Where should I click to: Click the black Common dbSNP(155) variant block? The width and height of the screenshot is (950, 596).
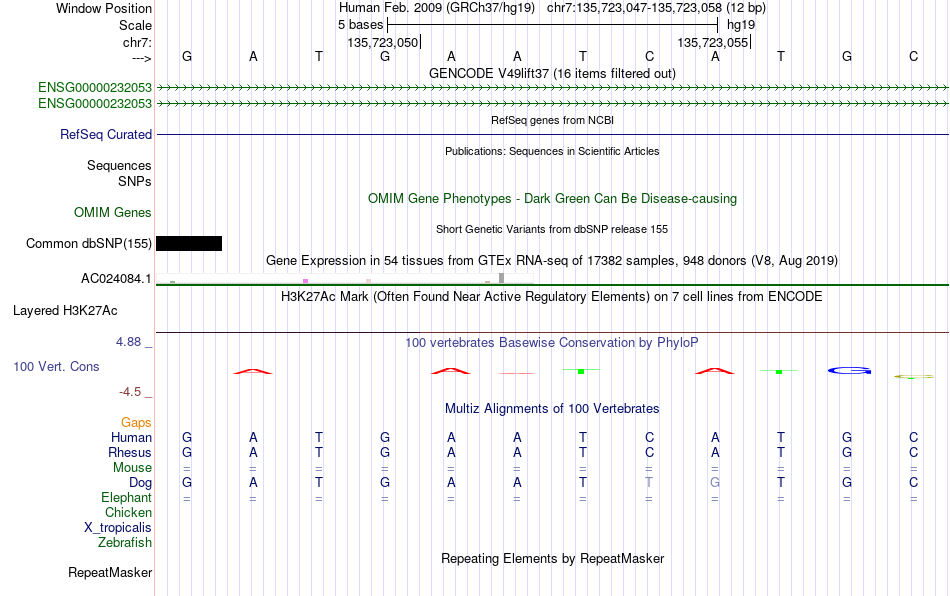pos(189,243)
